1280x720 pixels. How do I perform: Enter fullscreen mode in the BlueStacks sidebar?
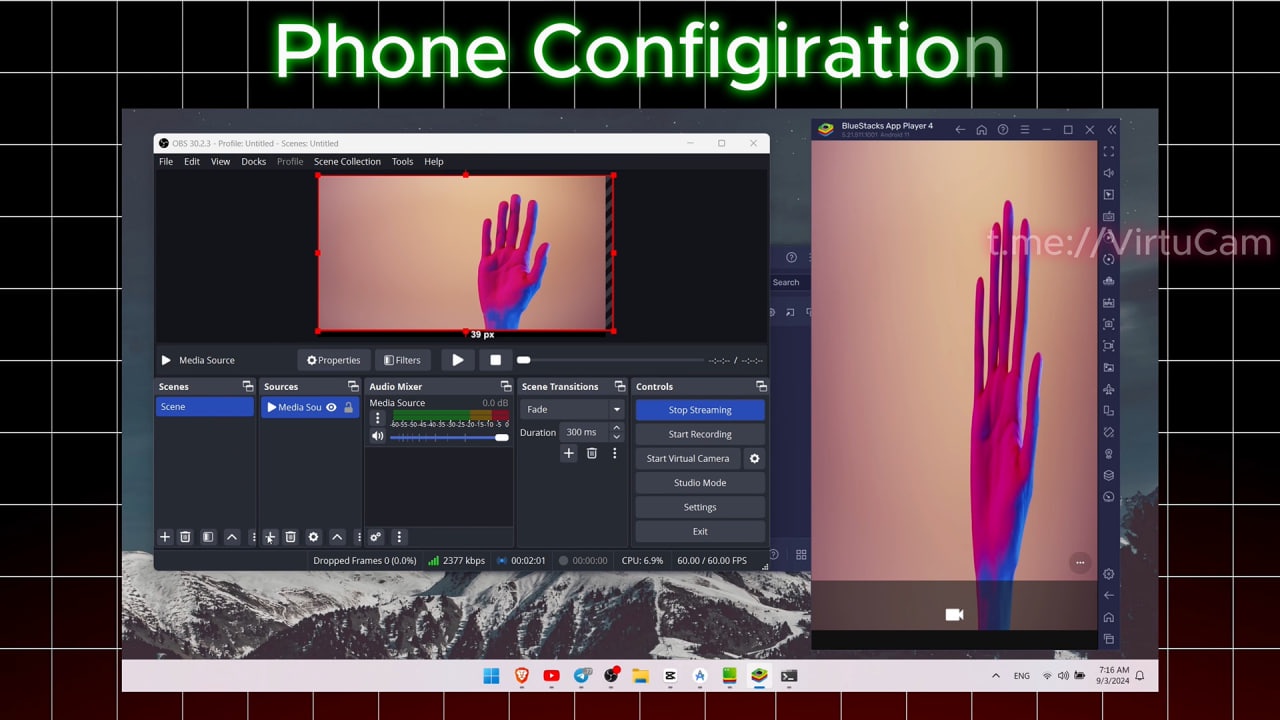pyautogui.click(x=1109, y=151)
